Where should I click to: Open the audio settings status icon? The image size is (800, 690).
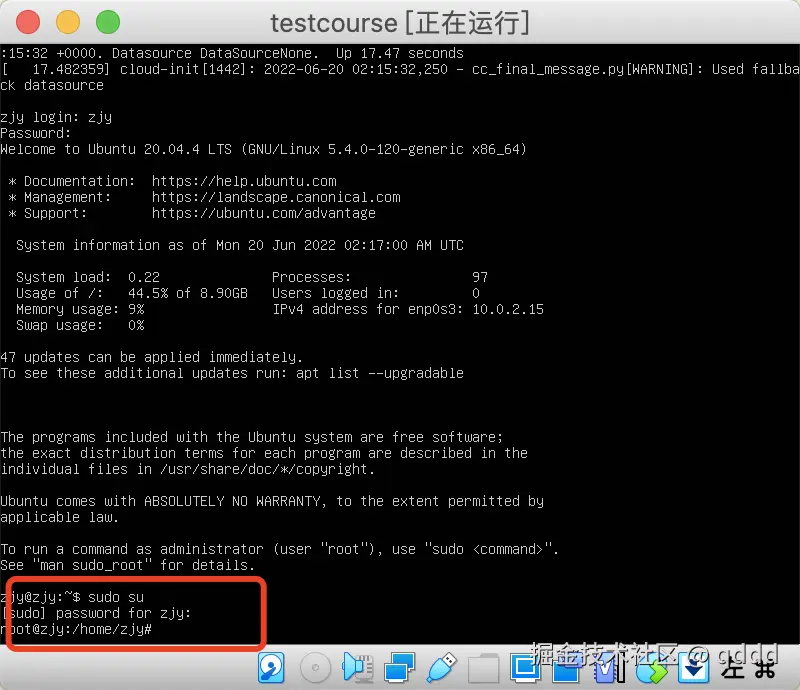point(358,668)
